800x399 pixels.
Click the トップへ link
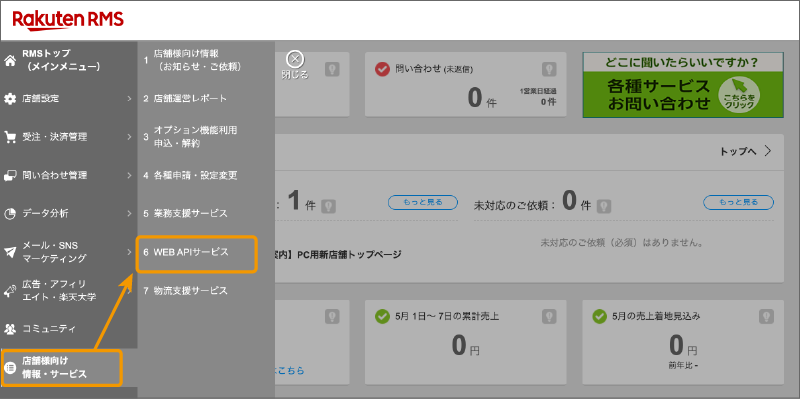click(738, 152)
